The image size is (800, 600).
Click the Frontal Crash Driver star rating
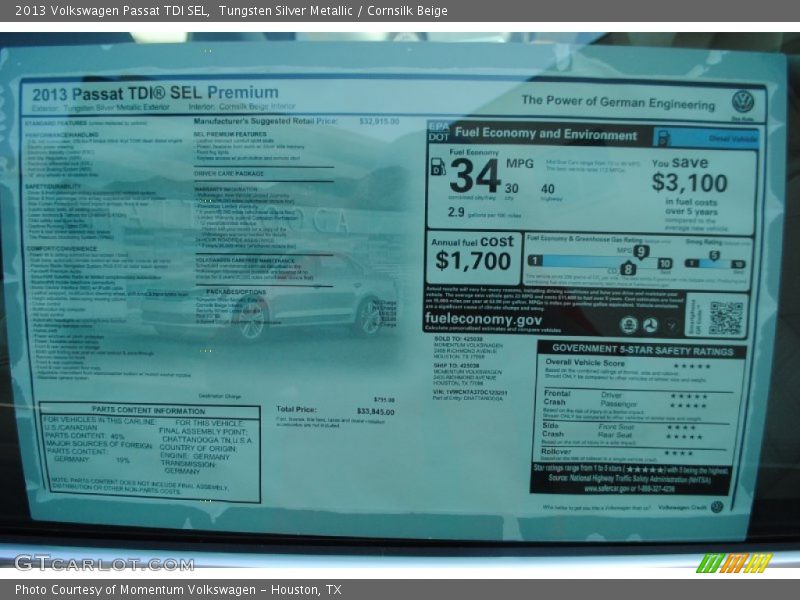(687, 396)
